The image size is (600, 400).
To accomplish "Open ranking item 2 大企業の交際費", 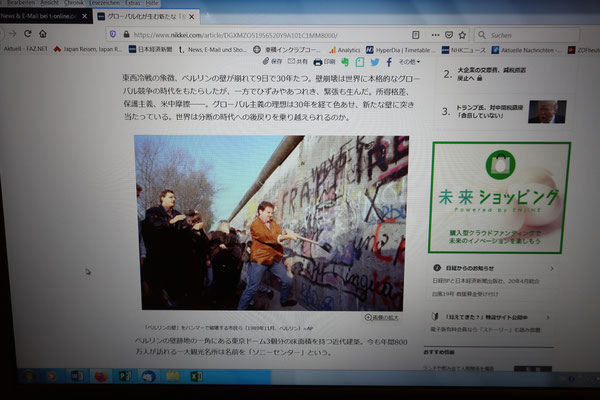I will tap(491, 74).
